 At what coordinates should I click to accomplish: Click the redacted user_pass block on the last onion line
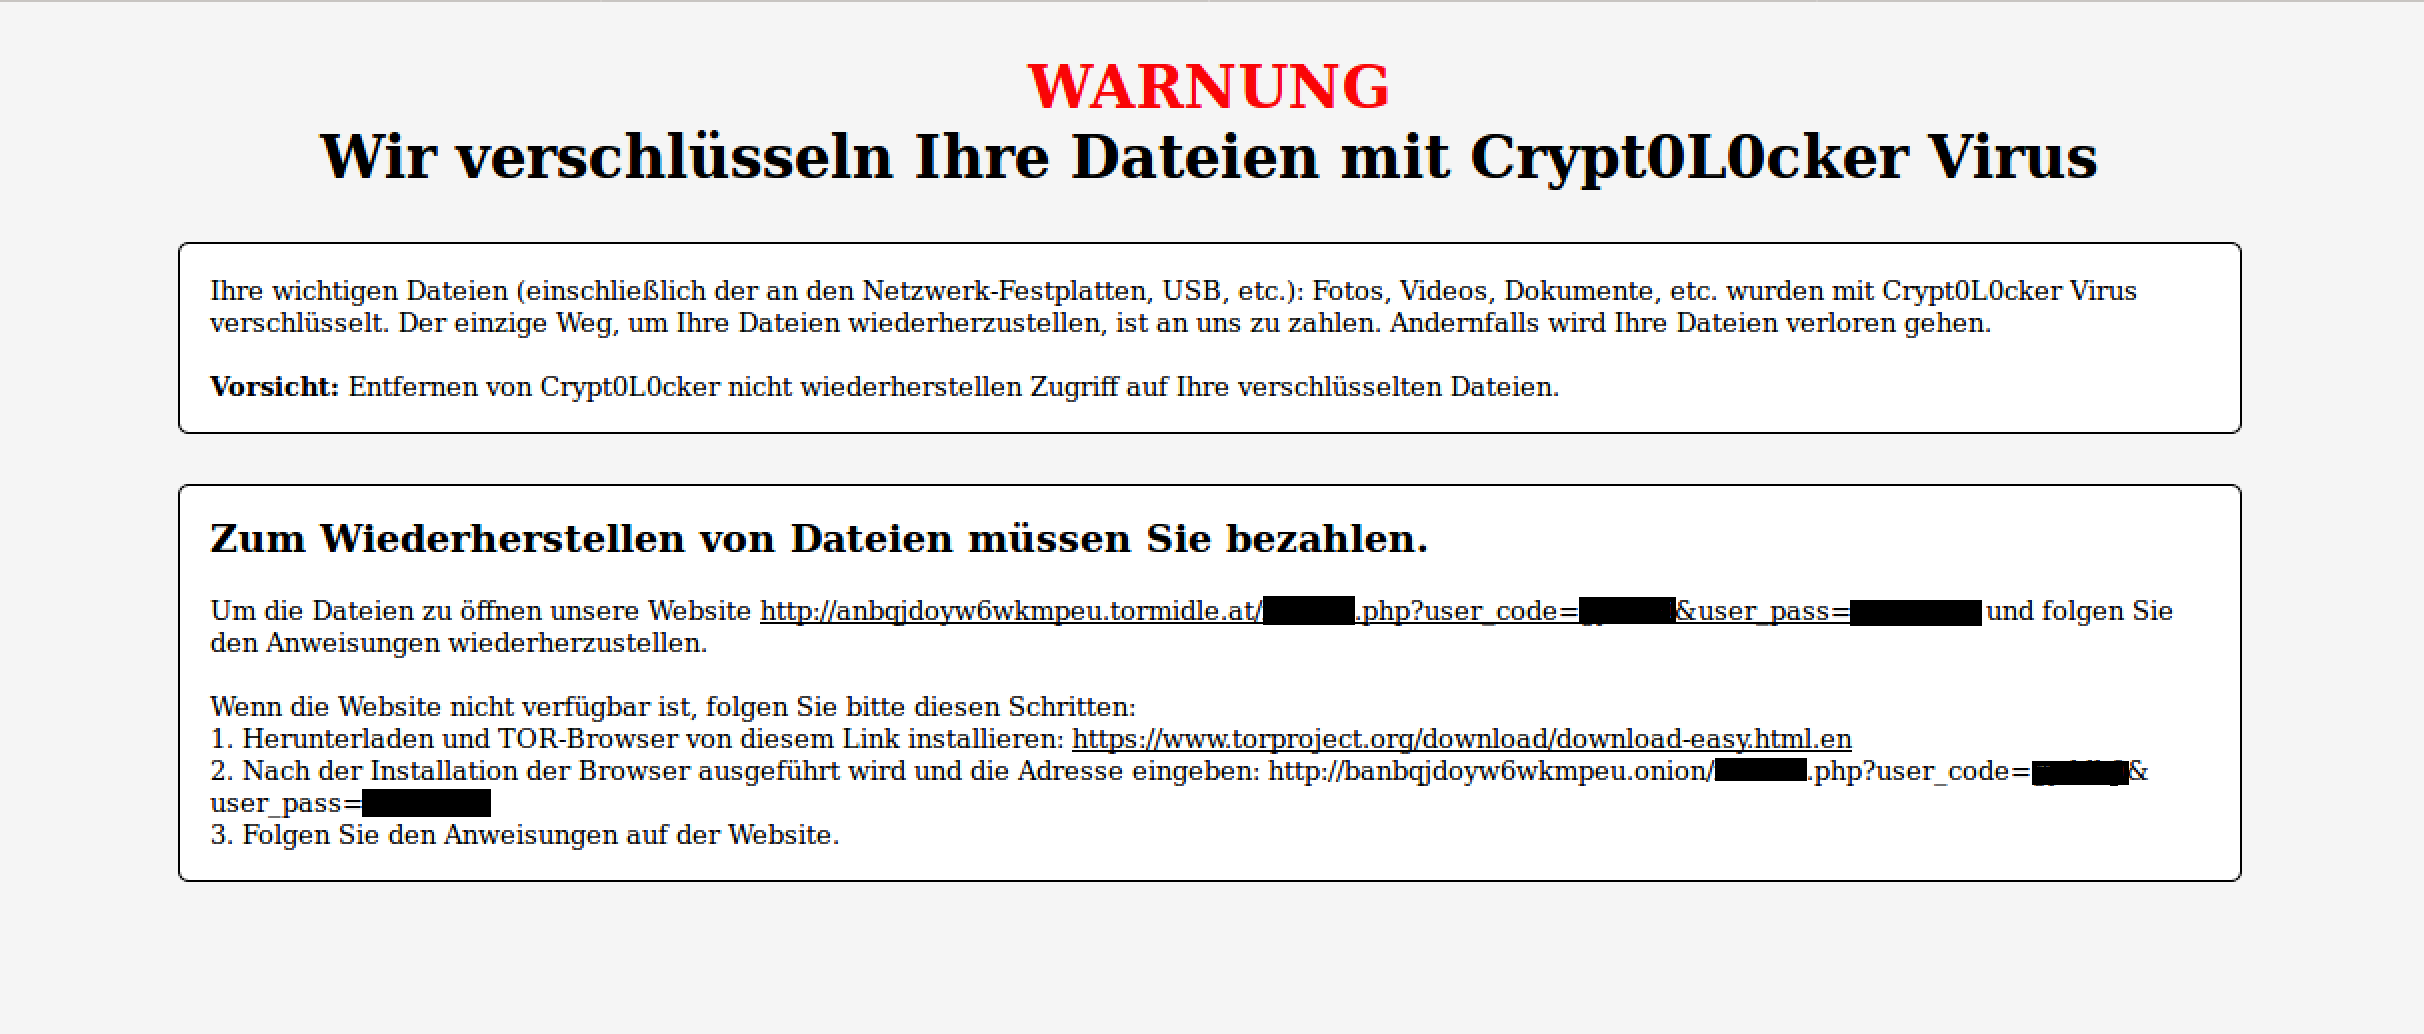(x=427, y=803)
